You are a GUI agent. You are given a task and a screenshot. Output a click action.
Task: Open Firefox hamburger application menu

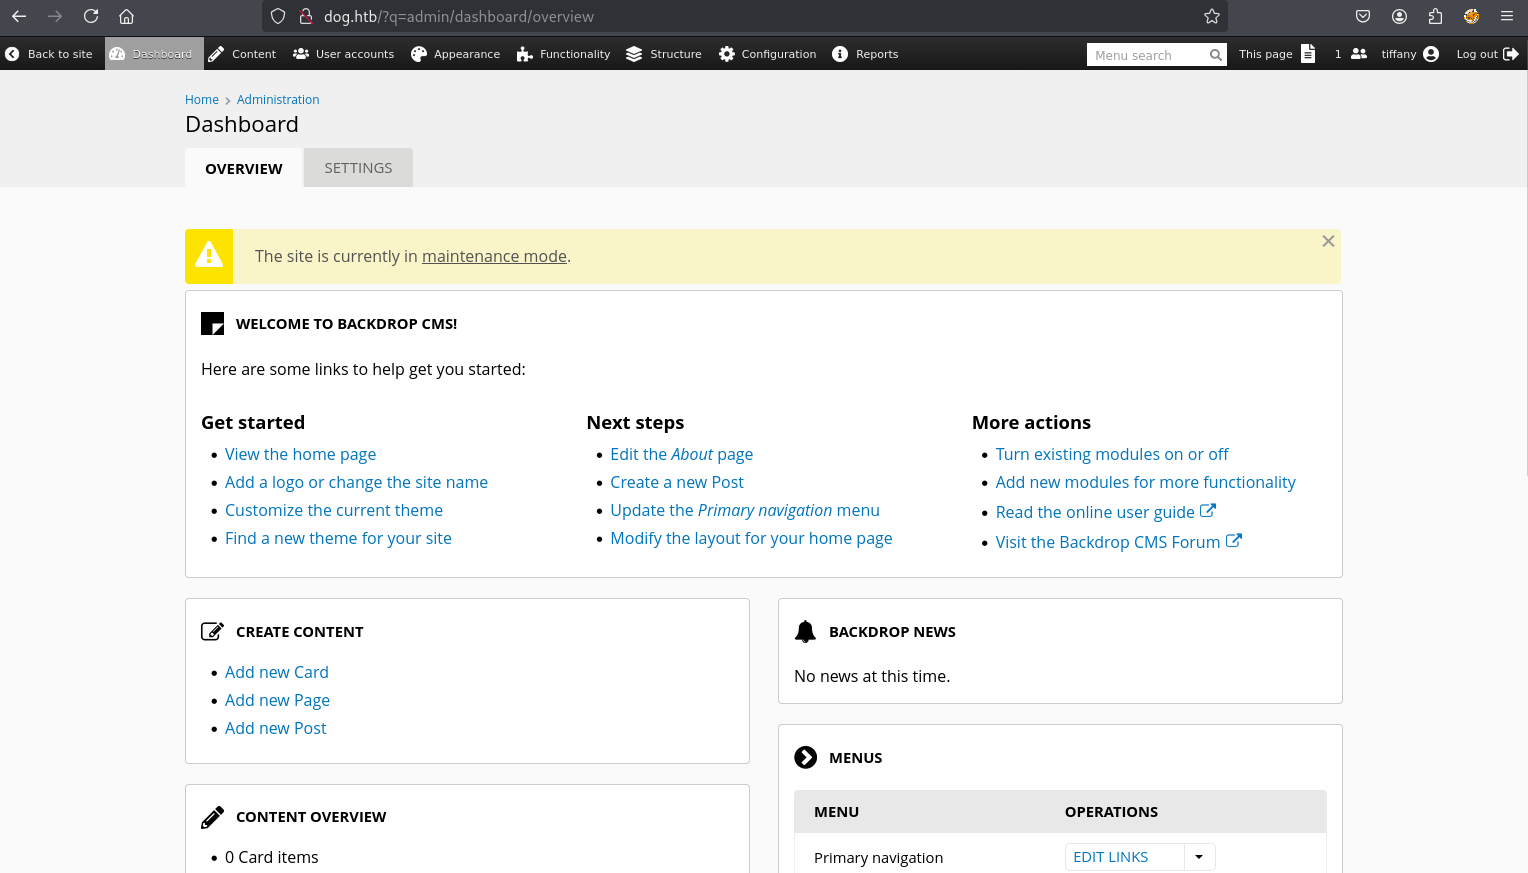pyautogui.click(x=1507, y=16)
